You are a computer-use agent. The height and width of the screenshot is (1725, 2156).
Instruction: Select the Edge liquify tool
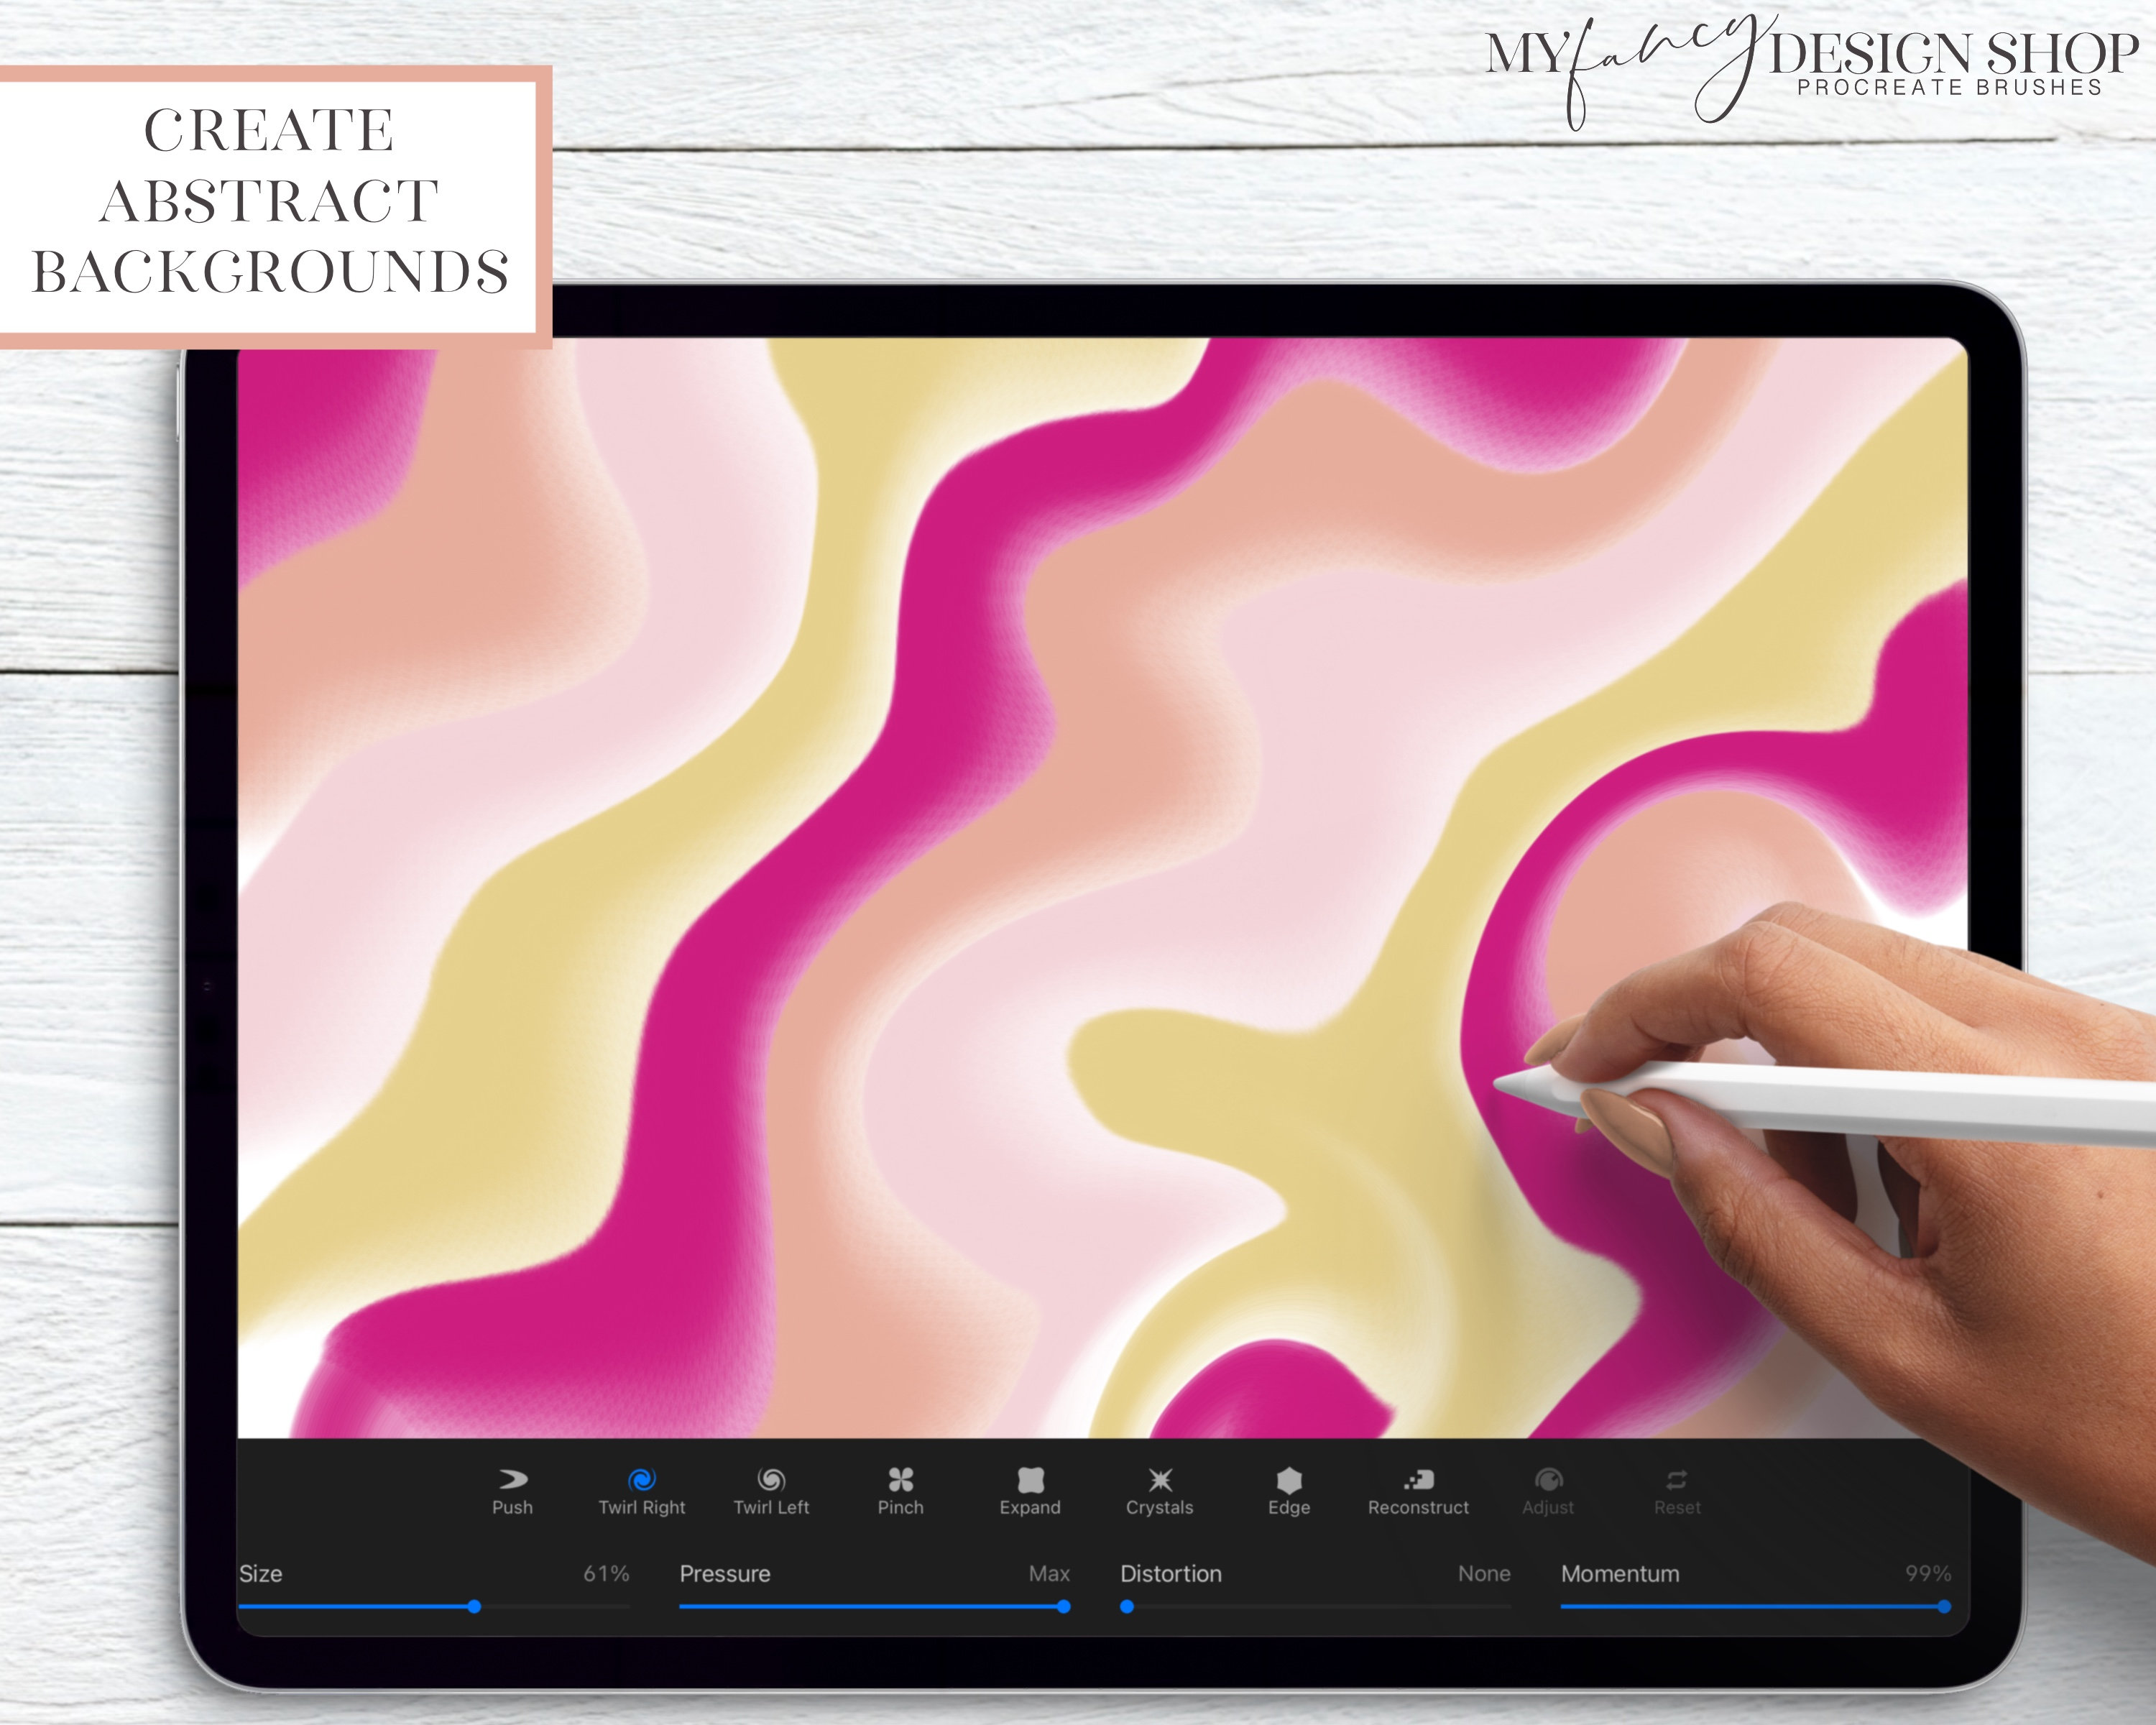click(1289, 1491)
